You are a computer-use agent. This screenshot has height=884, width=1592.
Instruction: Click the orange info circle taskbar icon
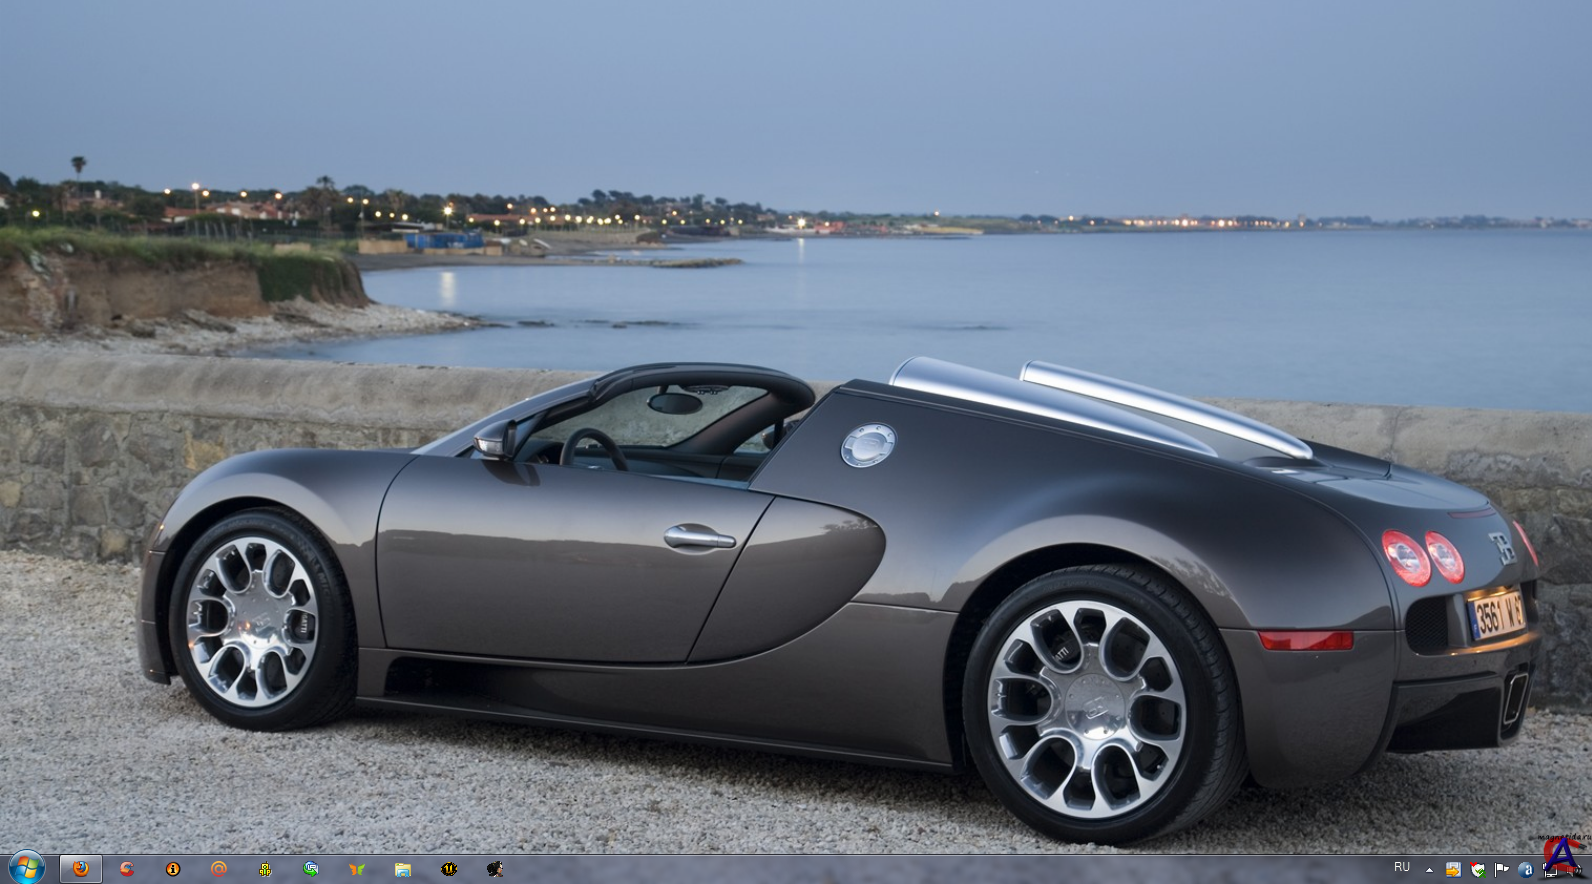point(173,869)
